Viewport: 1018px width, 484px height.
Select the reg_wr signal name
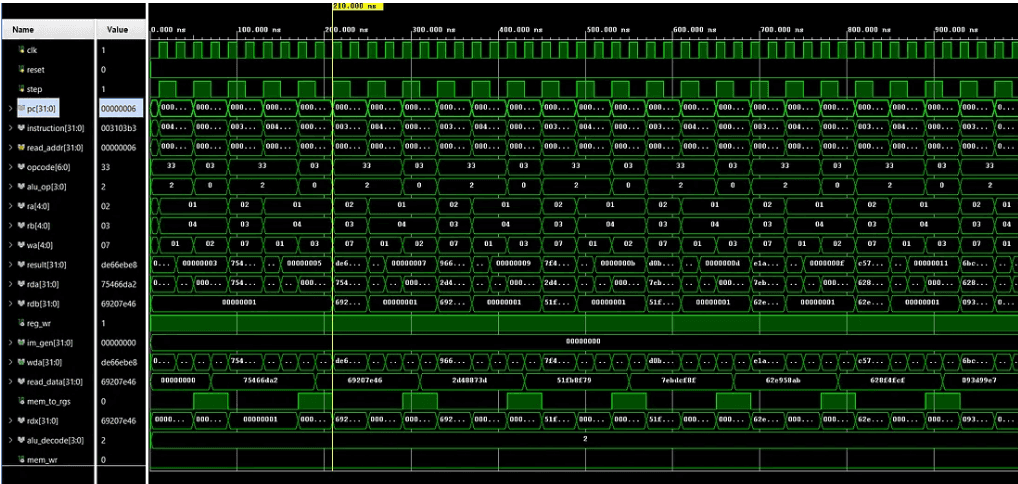tap(38, 323)
